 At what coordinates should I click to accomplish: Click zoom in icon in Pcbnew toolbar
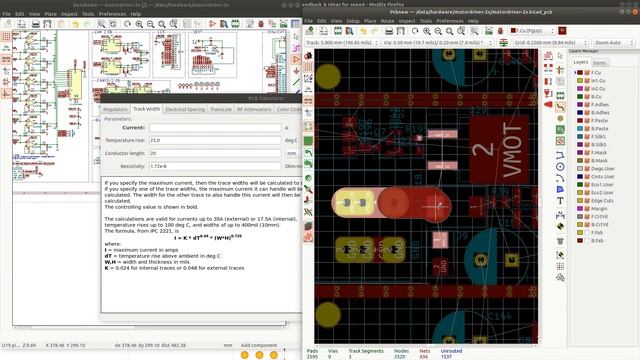427,31
